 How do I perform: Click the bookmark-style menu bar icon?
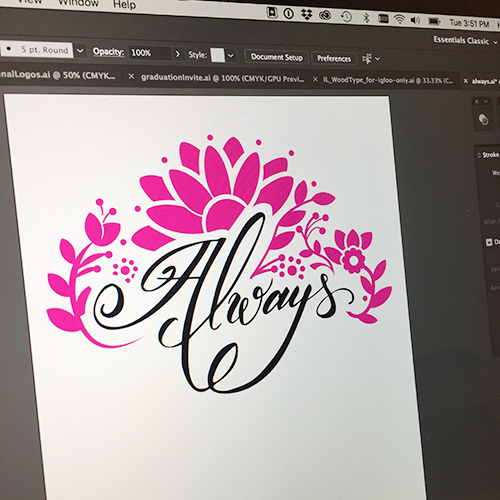(x=272, y=13)
